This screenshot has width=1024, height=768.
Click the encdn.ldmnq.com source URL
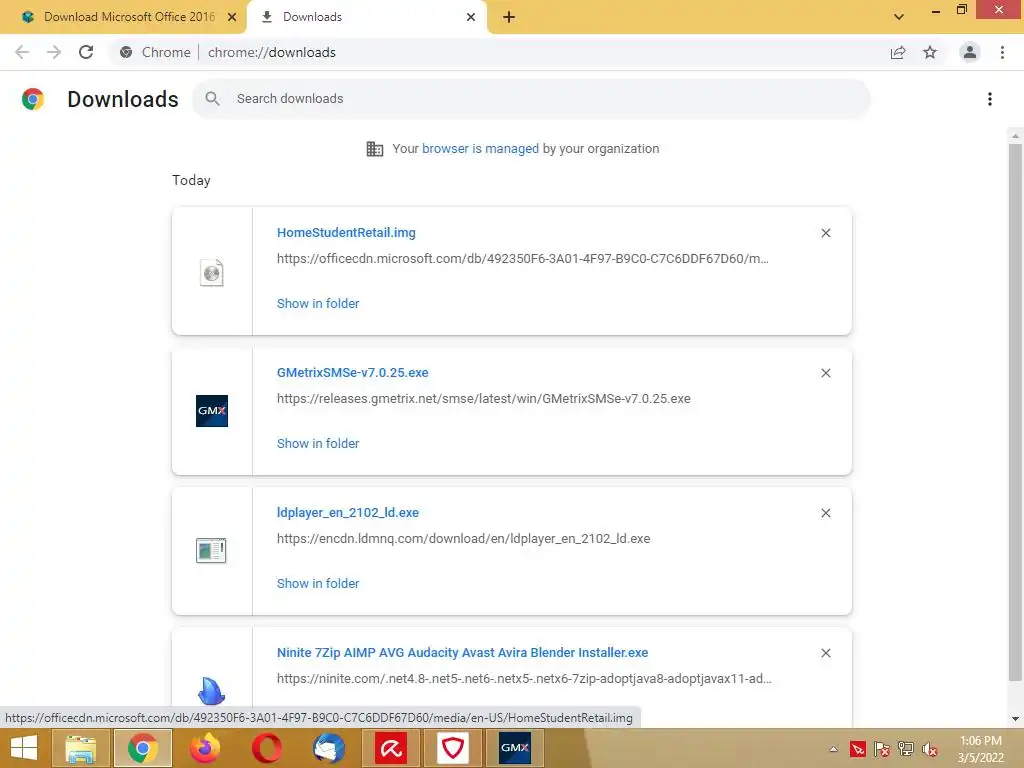(x=463, y=539)
